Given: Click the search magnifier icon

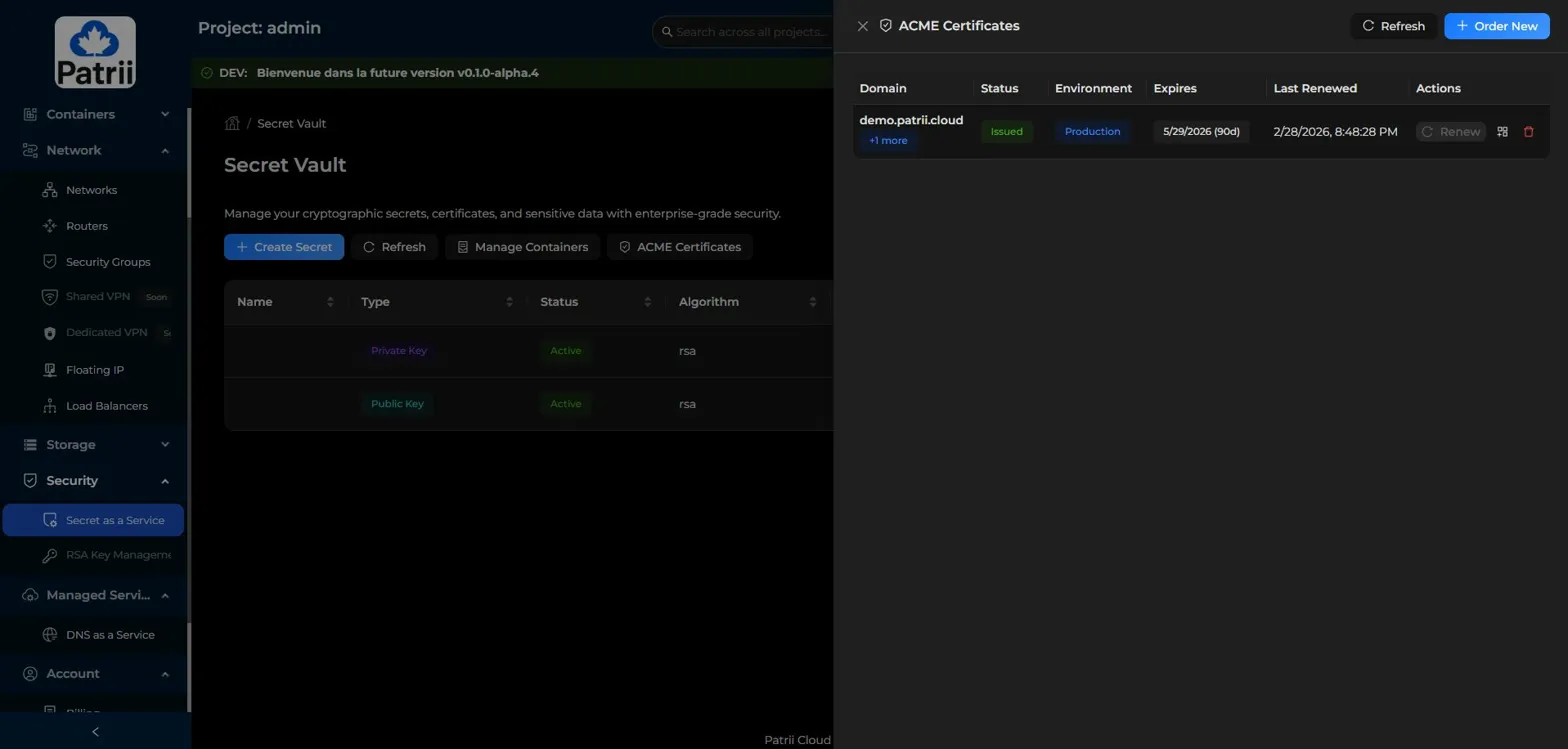Looking at the screenshot, I should point(667,32).
